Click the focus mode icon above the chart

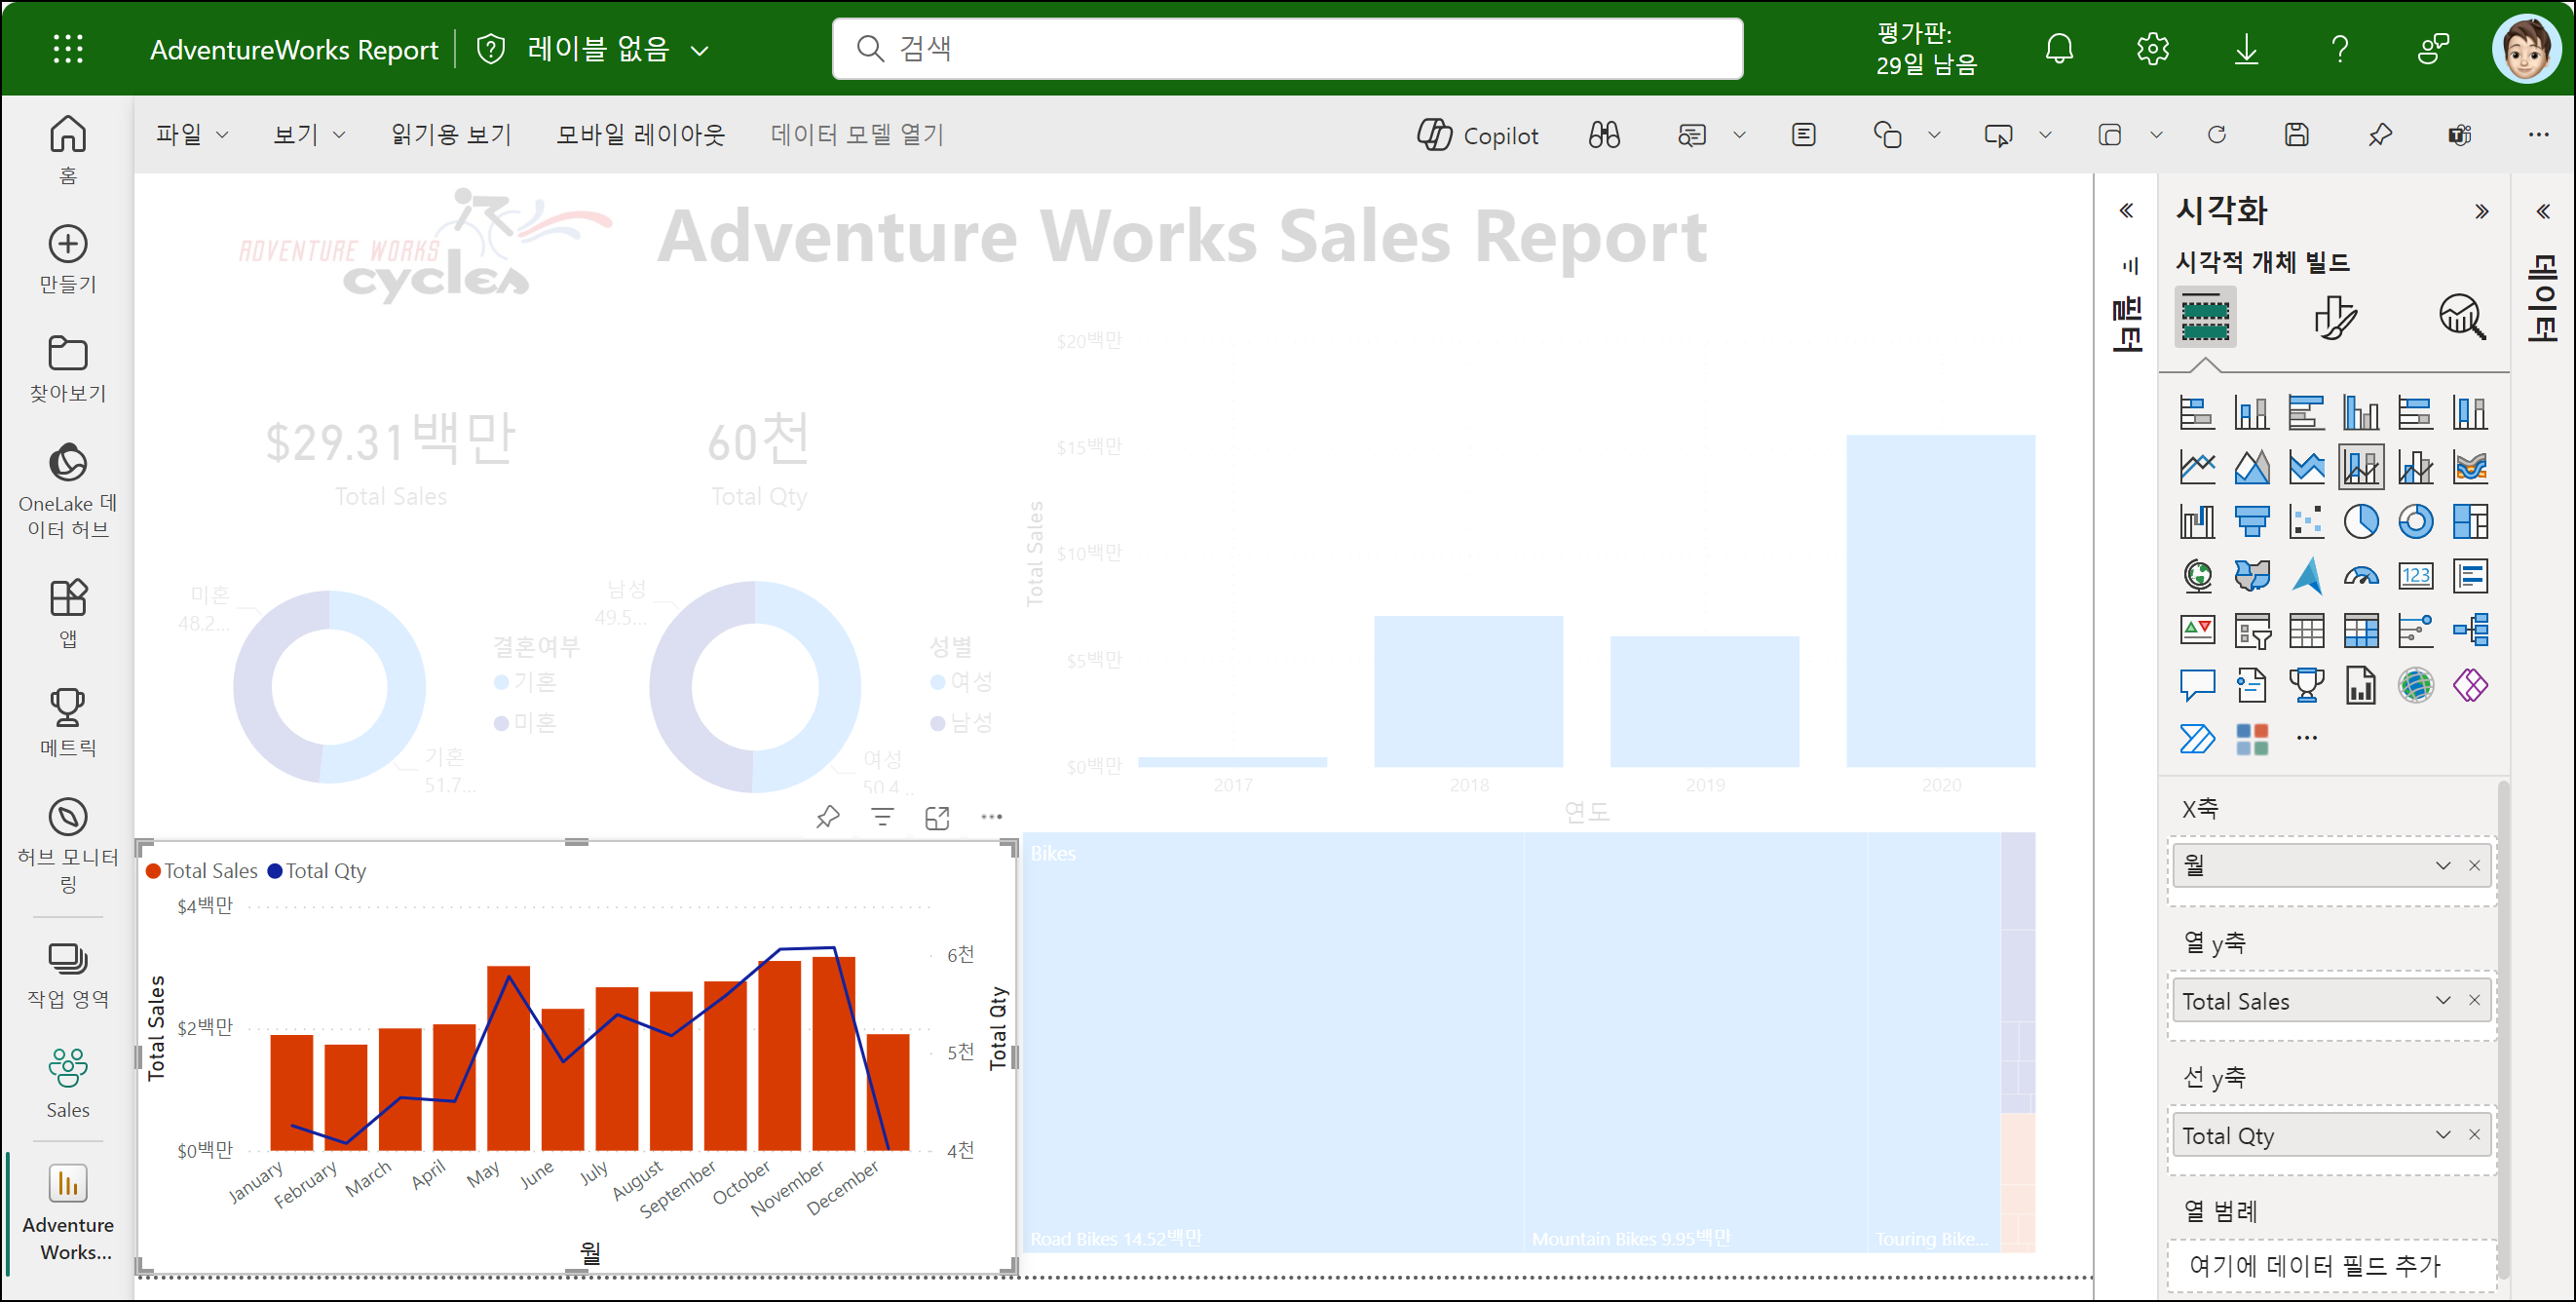pyautogui.click(x=936, y=818)
